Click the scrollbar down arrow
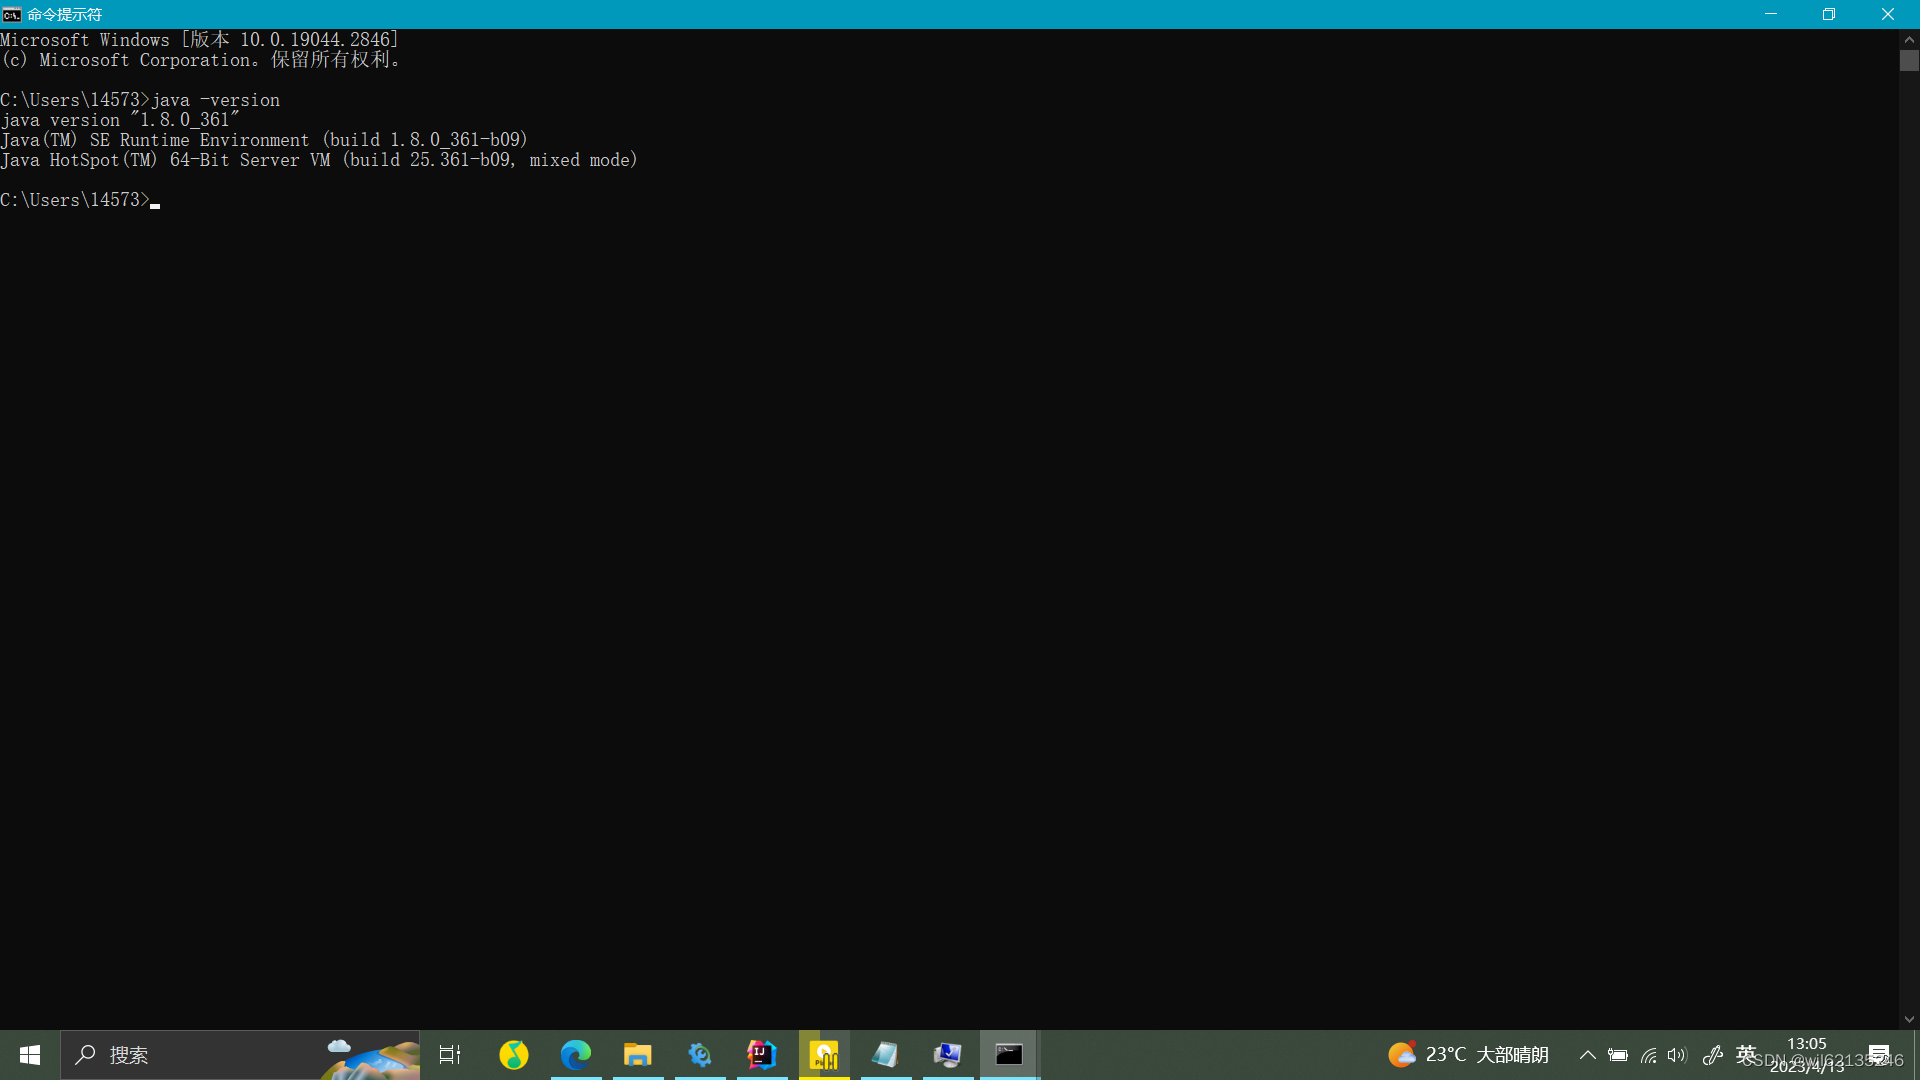Screen dimensions: 1920x1080 point(1909,1019)
